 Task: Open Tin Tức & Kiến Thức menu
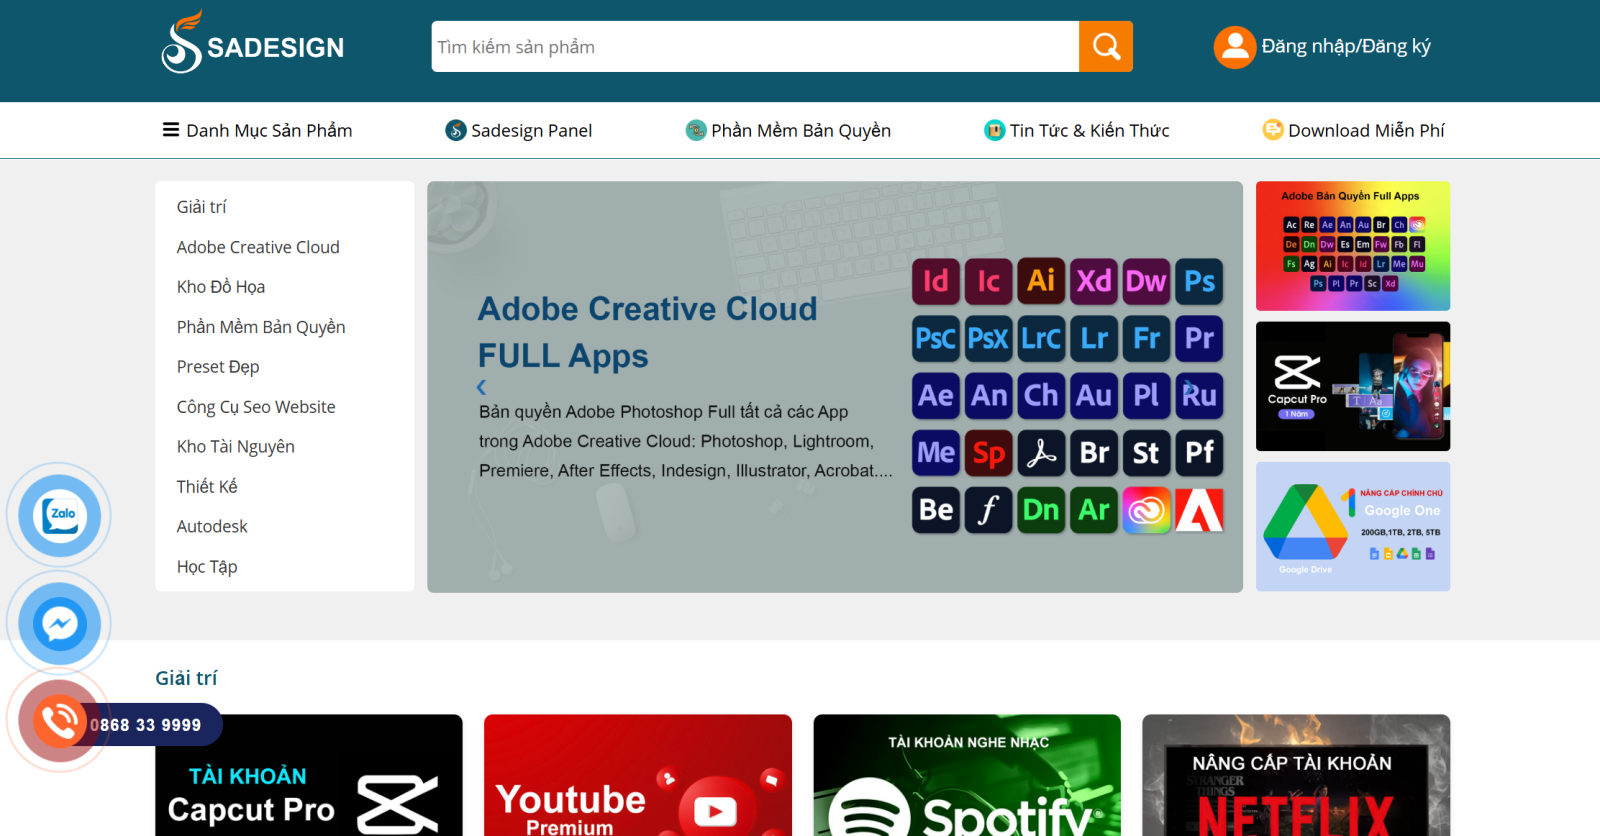(1077, 130)
